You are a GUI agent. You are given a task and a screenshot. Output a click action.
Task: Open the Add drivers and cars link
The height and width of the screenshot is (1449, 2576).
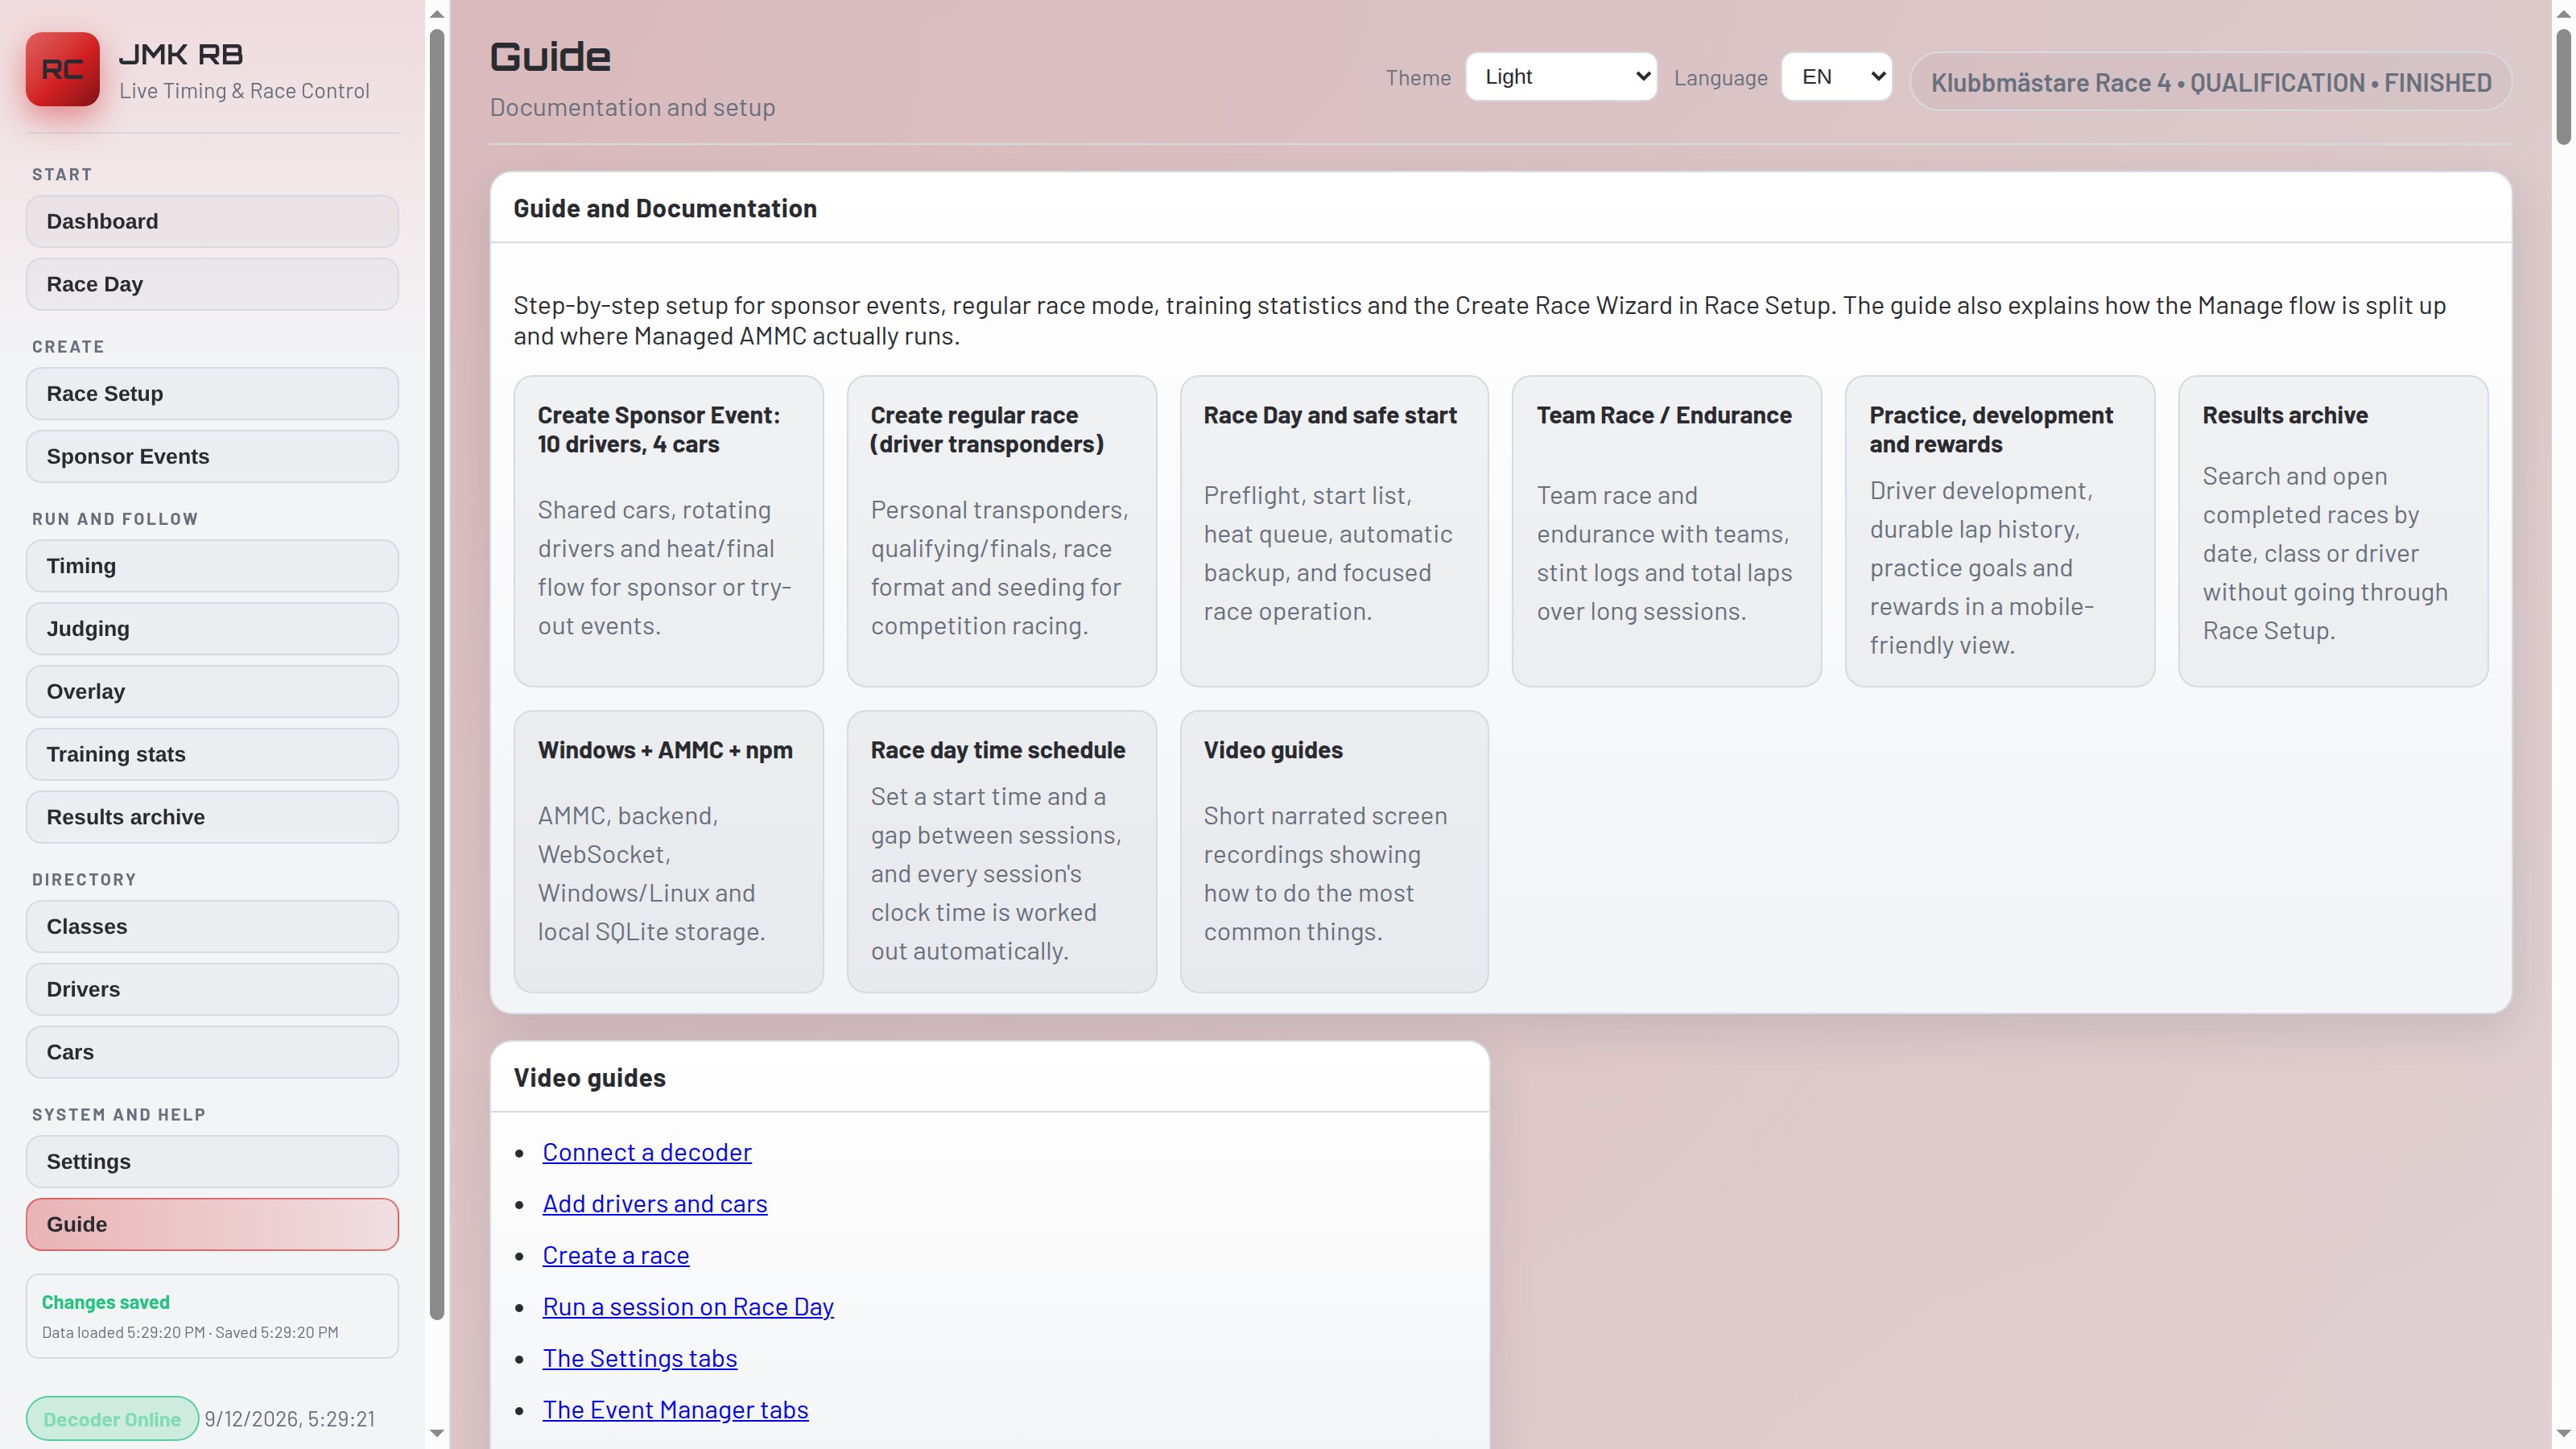click(655, 1204)
